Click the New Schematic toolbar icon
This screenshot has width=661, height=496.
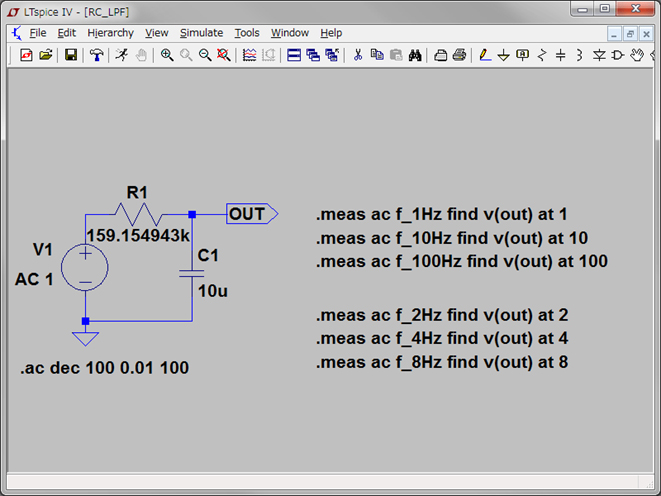coord(27,55)
